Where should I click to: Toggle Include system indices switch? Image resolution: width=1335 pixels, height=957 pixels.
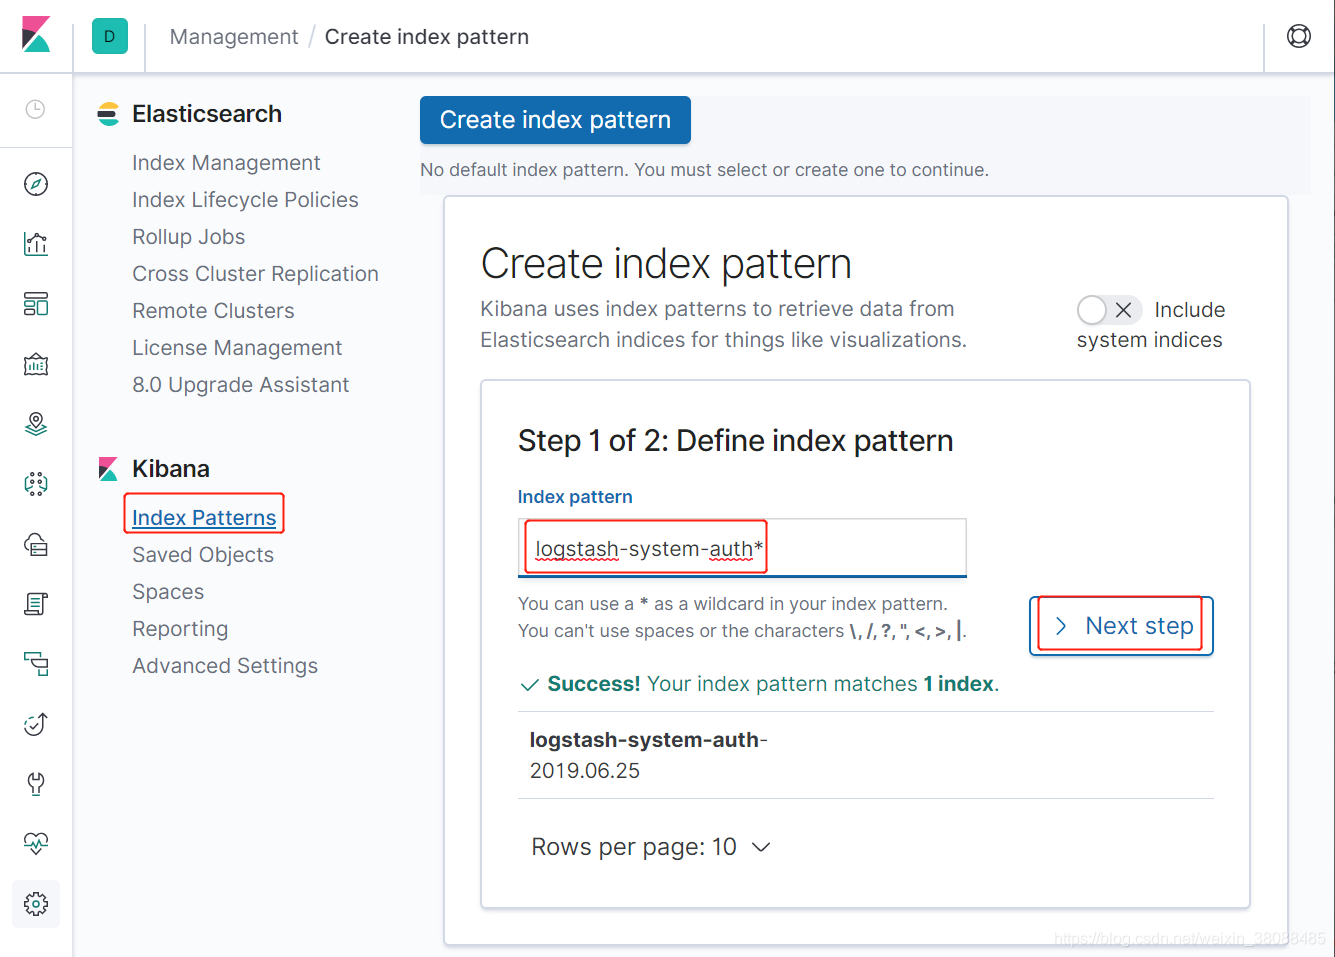pyautogui.click(x=1109, y=310)
